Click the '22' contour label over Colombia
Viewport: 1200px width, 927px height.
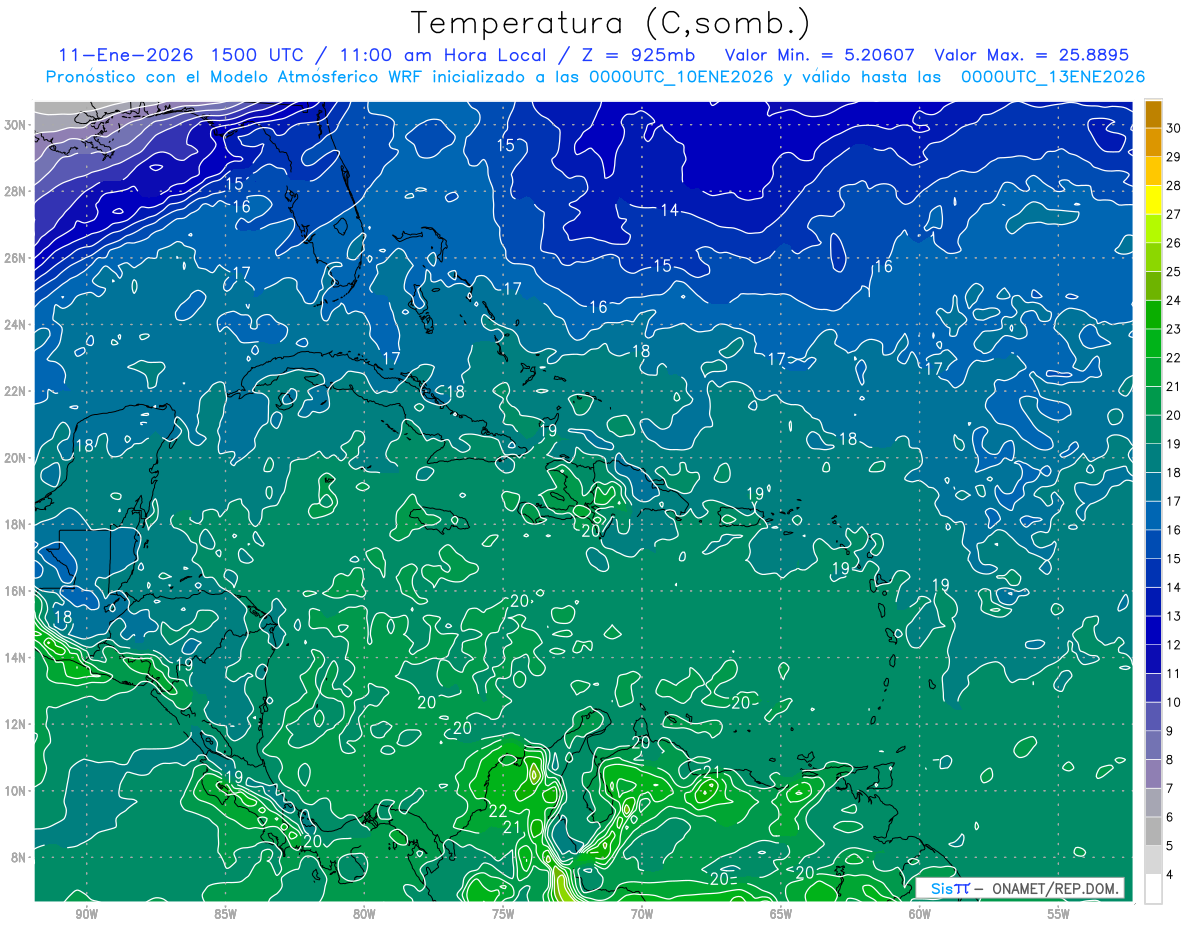[x=498, y=811]
